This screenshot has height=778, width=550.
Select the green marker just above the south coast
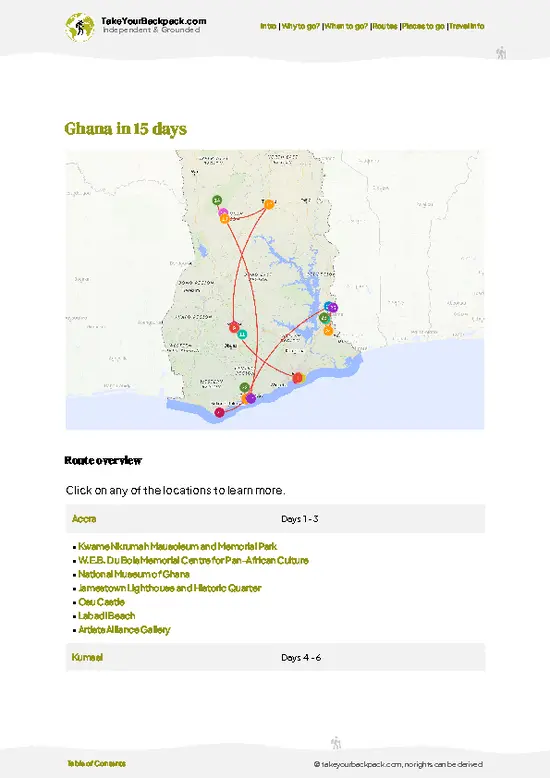point(244,387)
